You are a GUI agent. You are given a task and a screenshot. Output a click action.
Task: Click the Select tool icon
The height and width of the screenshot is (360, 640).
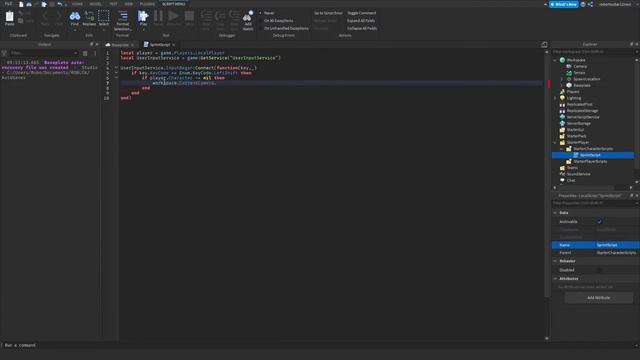(x=104, y=16)
